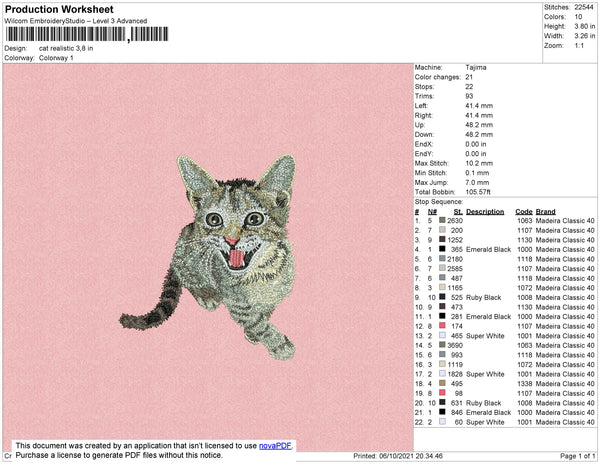600x464 pixels.
Task: Click the 'St.' column header
Action: [458, 212]
